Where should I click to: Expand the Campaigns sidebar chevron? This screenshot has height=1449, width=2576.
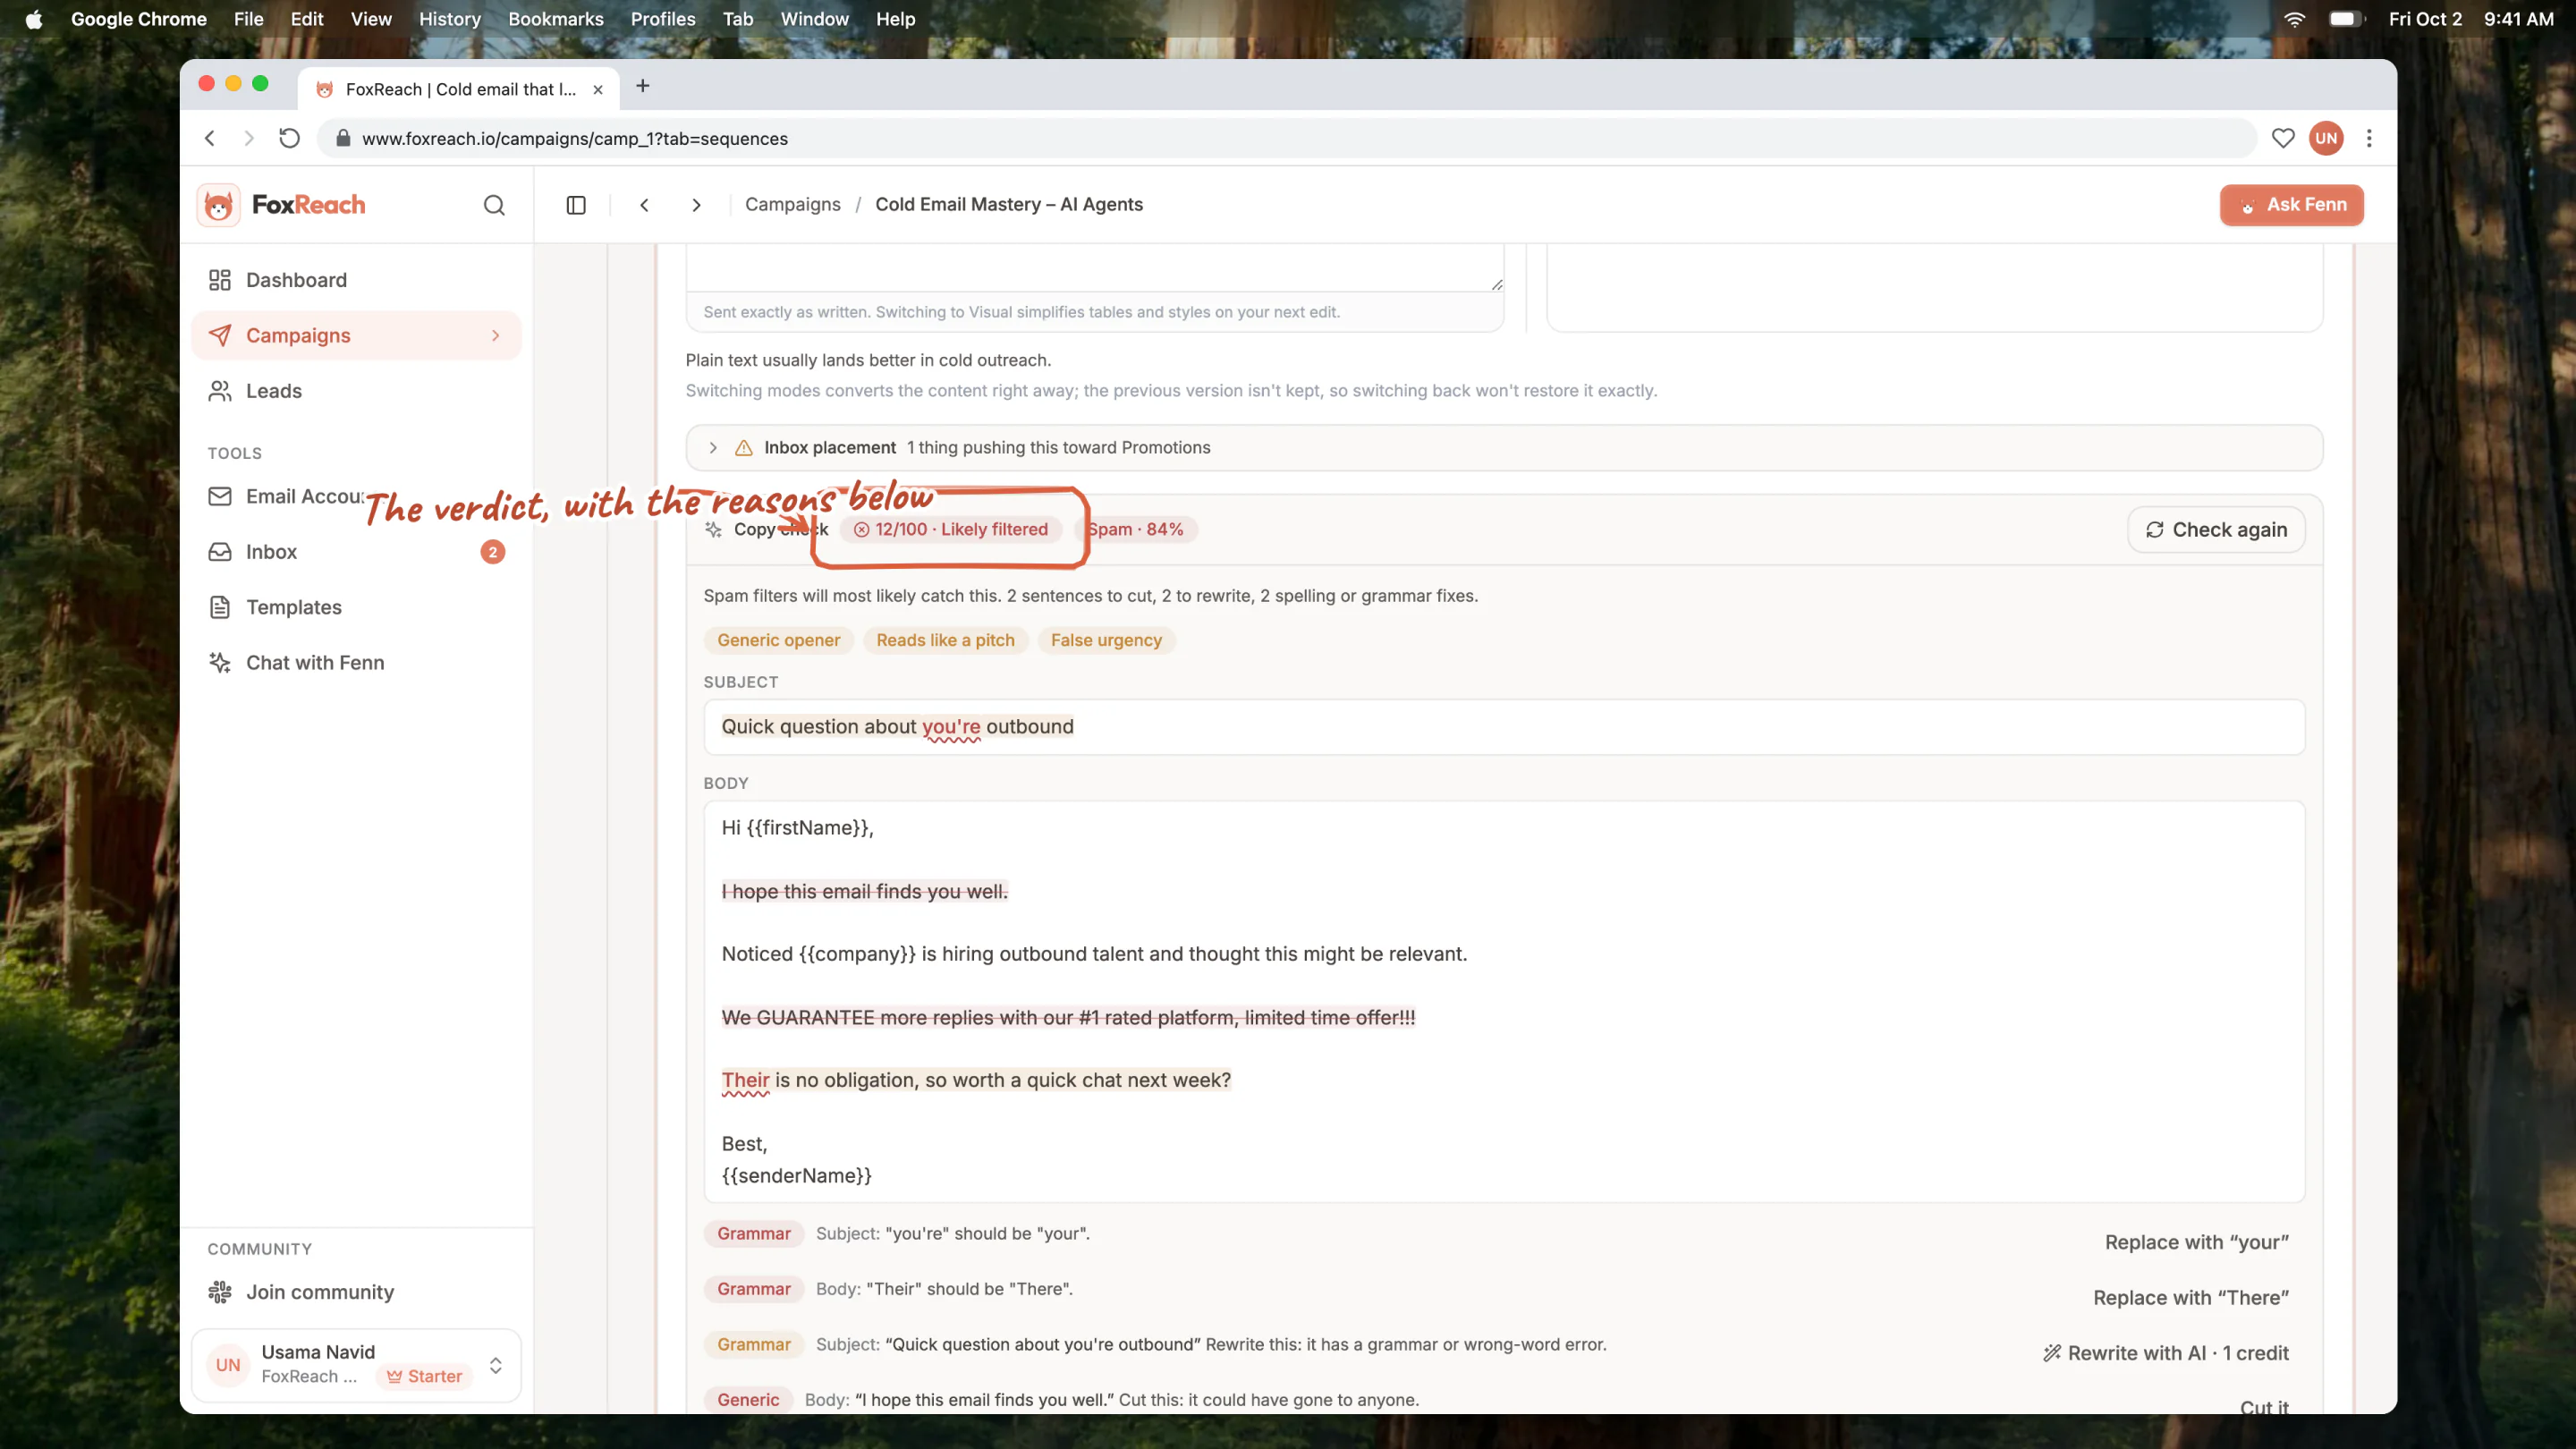pyautogui.click(x=495, y=336)
